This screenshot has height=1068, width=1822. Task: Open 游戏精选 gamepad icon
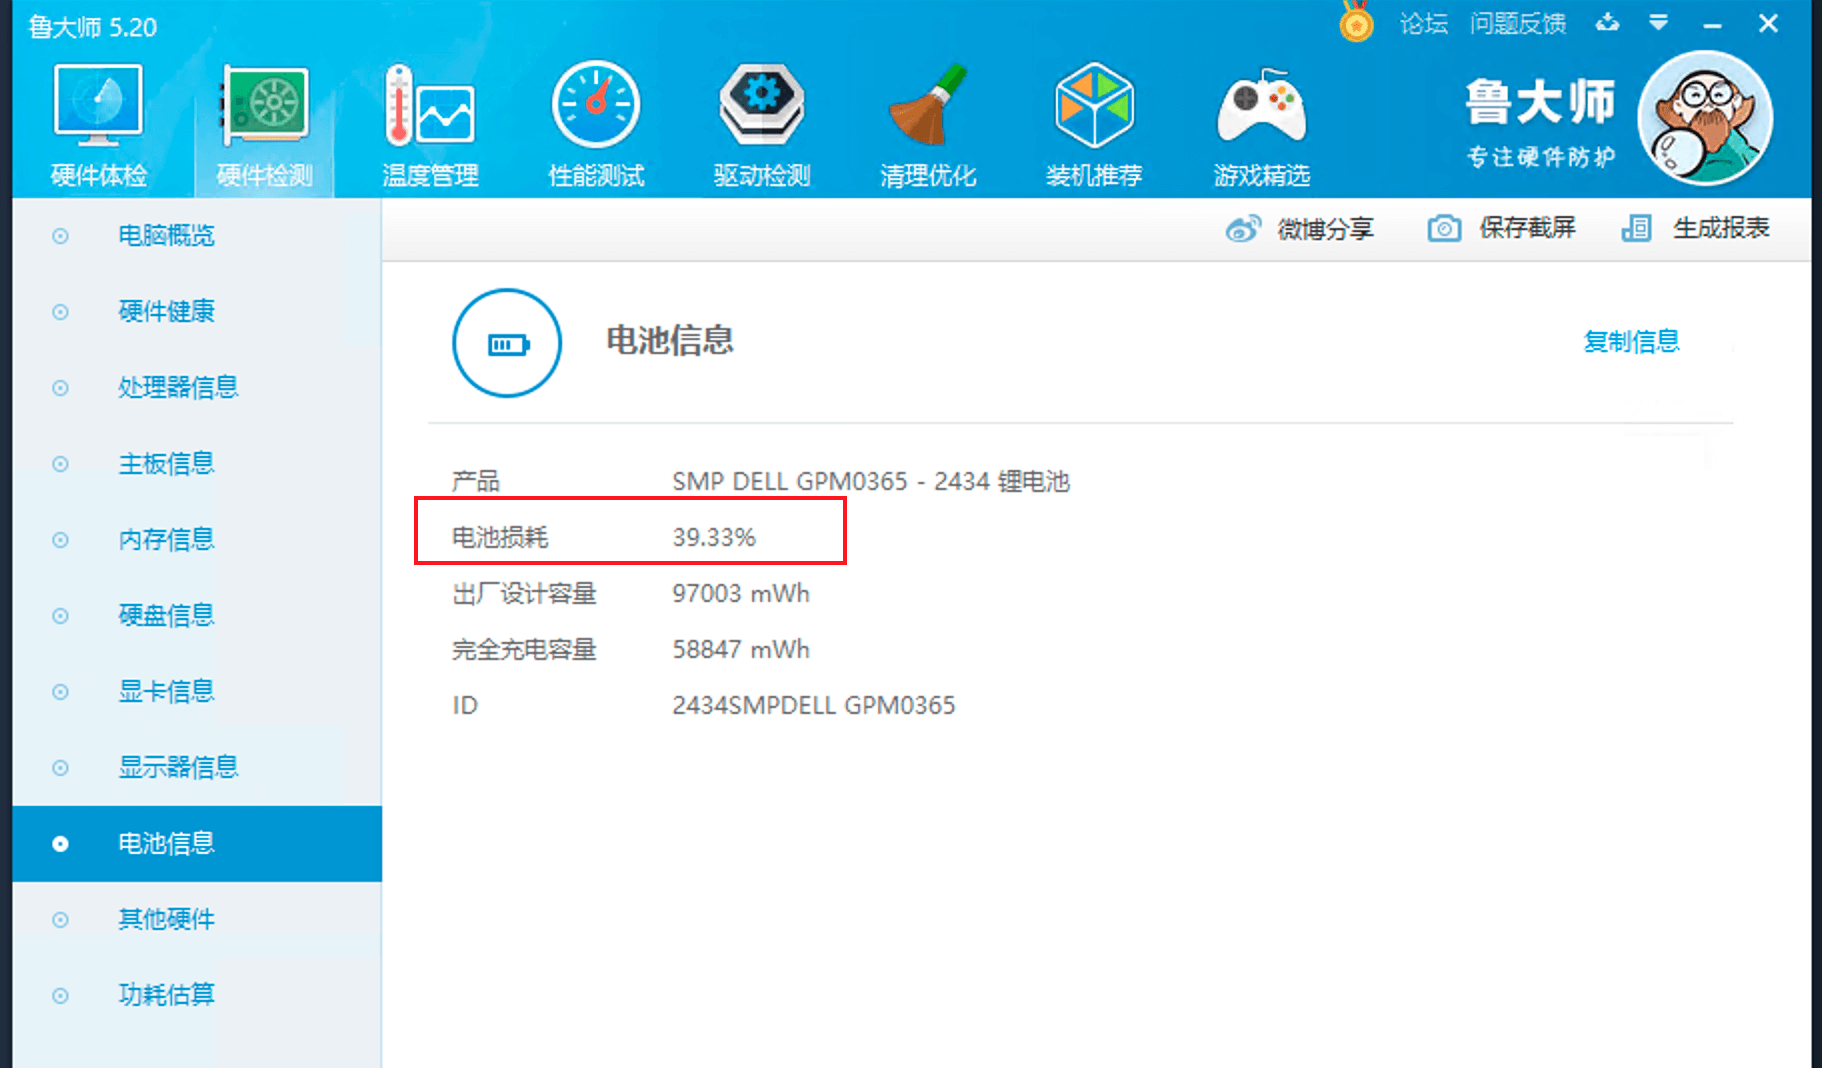(1262, 106)
